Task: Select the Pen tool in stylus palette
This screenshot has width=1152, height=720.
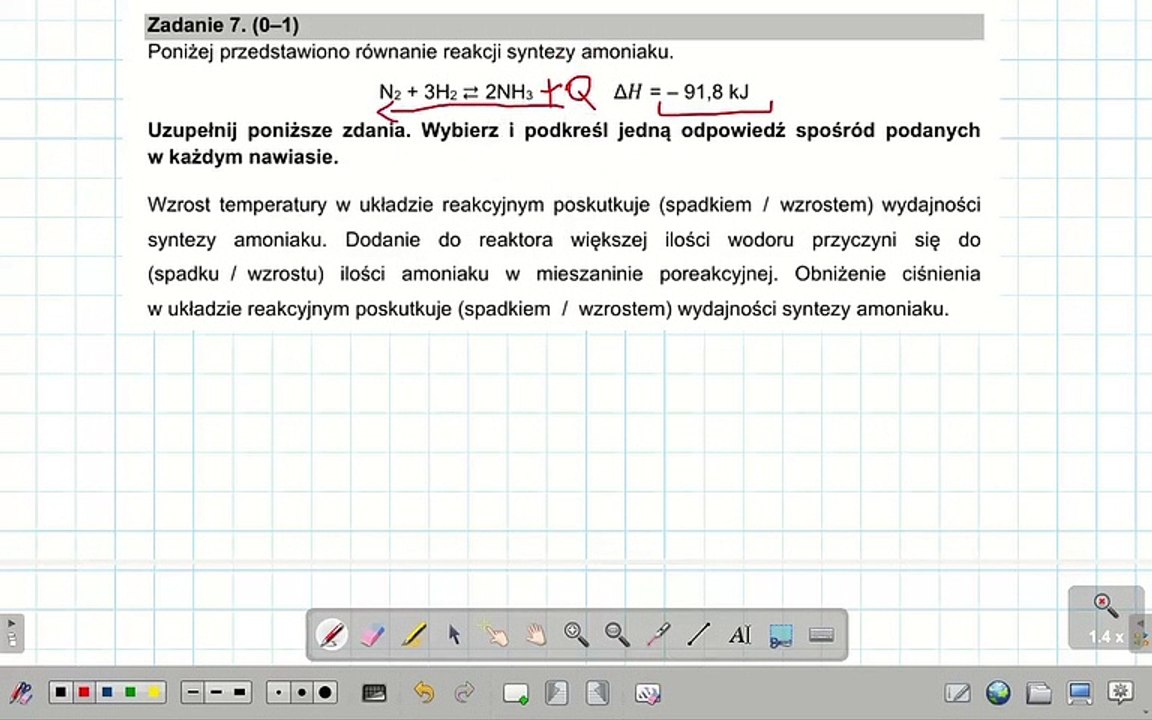Action: pos(331,634)
